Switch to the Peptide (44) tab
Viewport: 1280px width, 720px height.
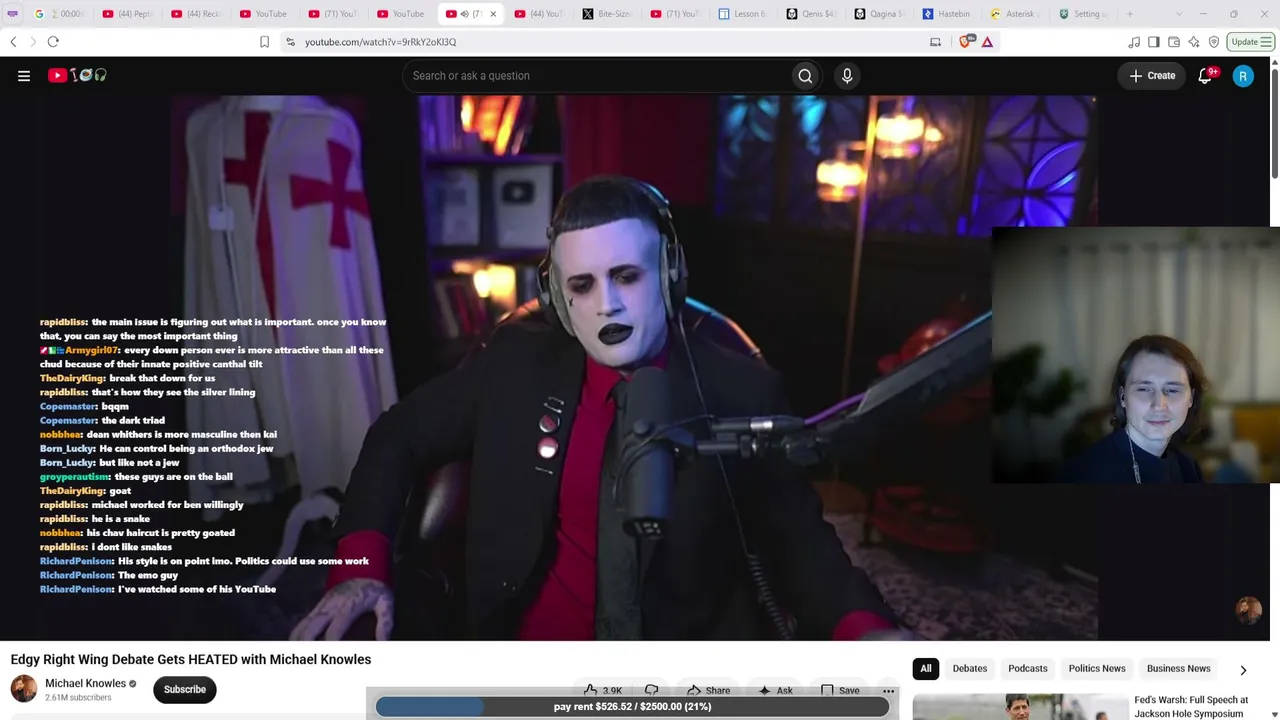130,14
